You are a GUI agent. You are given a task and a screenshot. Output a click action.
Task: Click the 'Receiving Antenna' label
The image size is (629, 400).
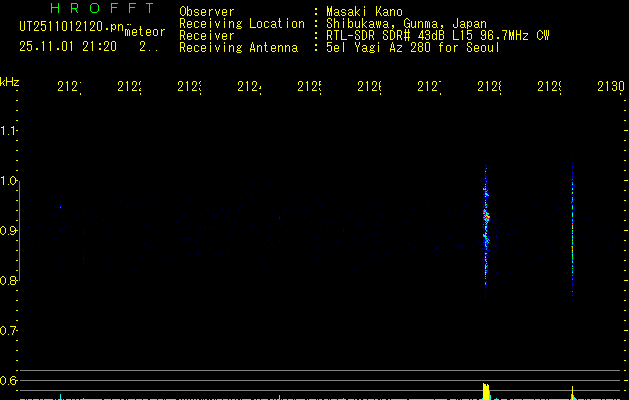tap(238, 48)
